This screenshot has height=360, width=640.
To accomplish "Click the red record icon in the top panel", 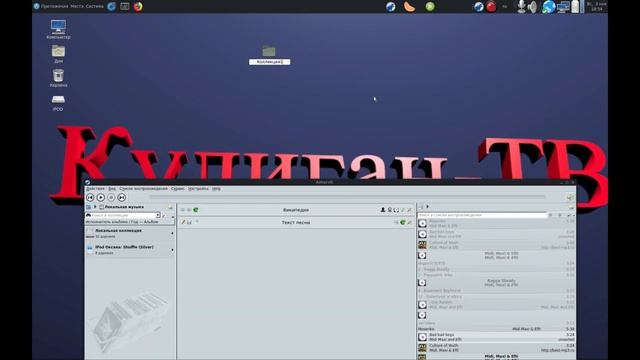I will click(x=491, y=7).
